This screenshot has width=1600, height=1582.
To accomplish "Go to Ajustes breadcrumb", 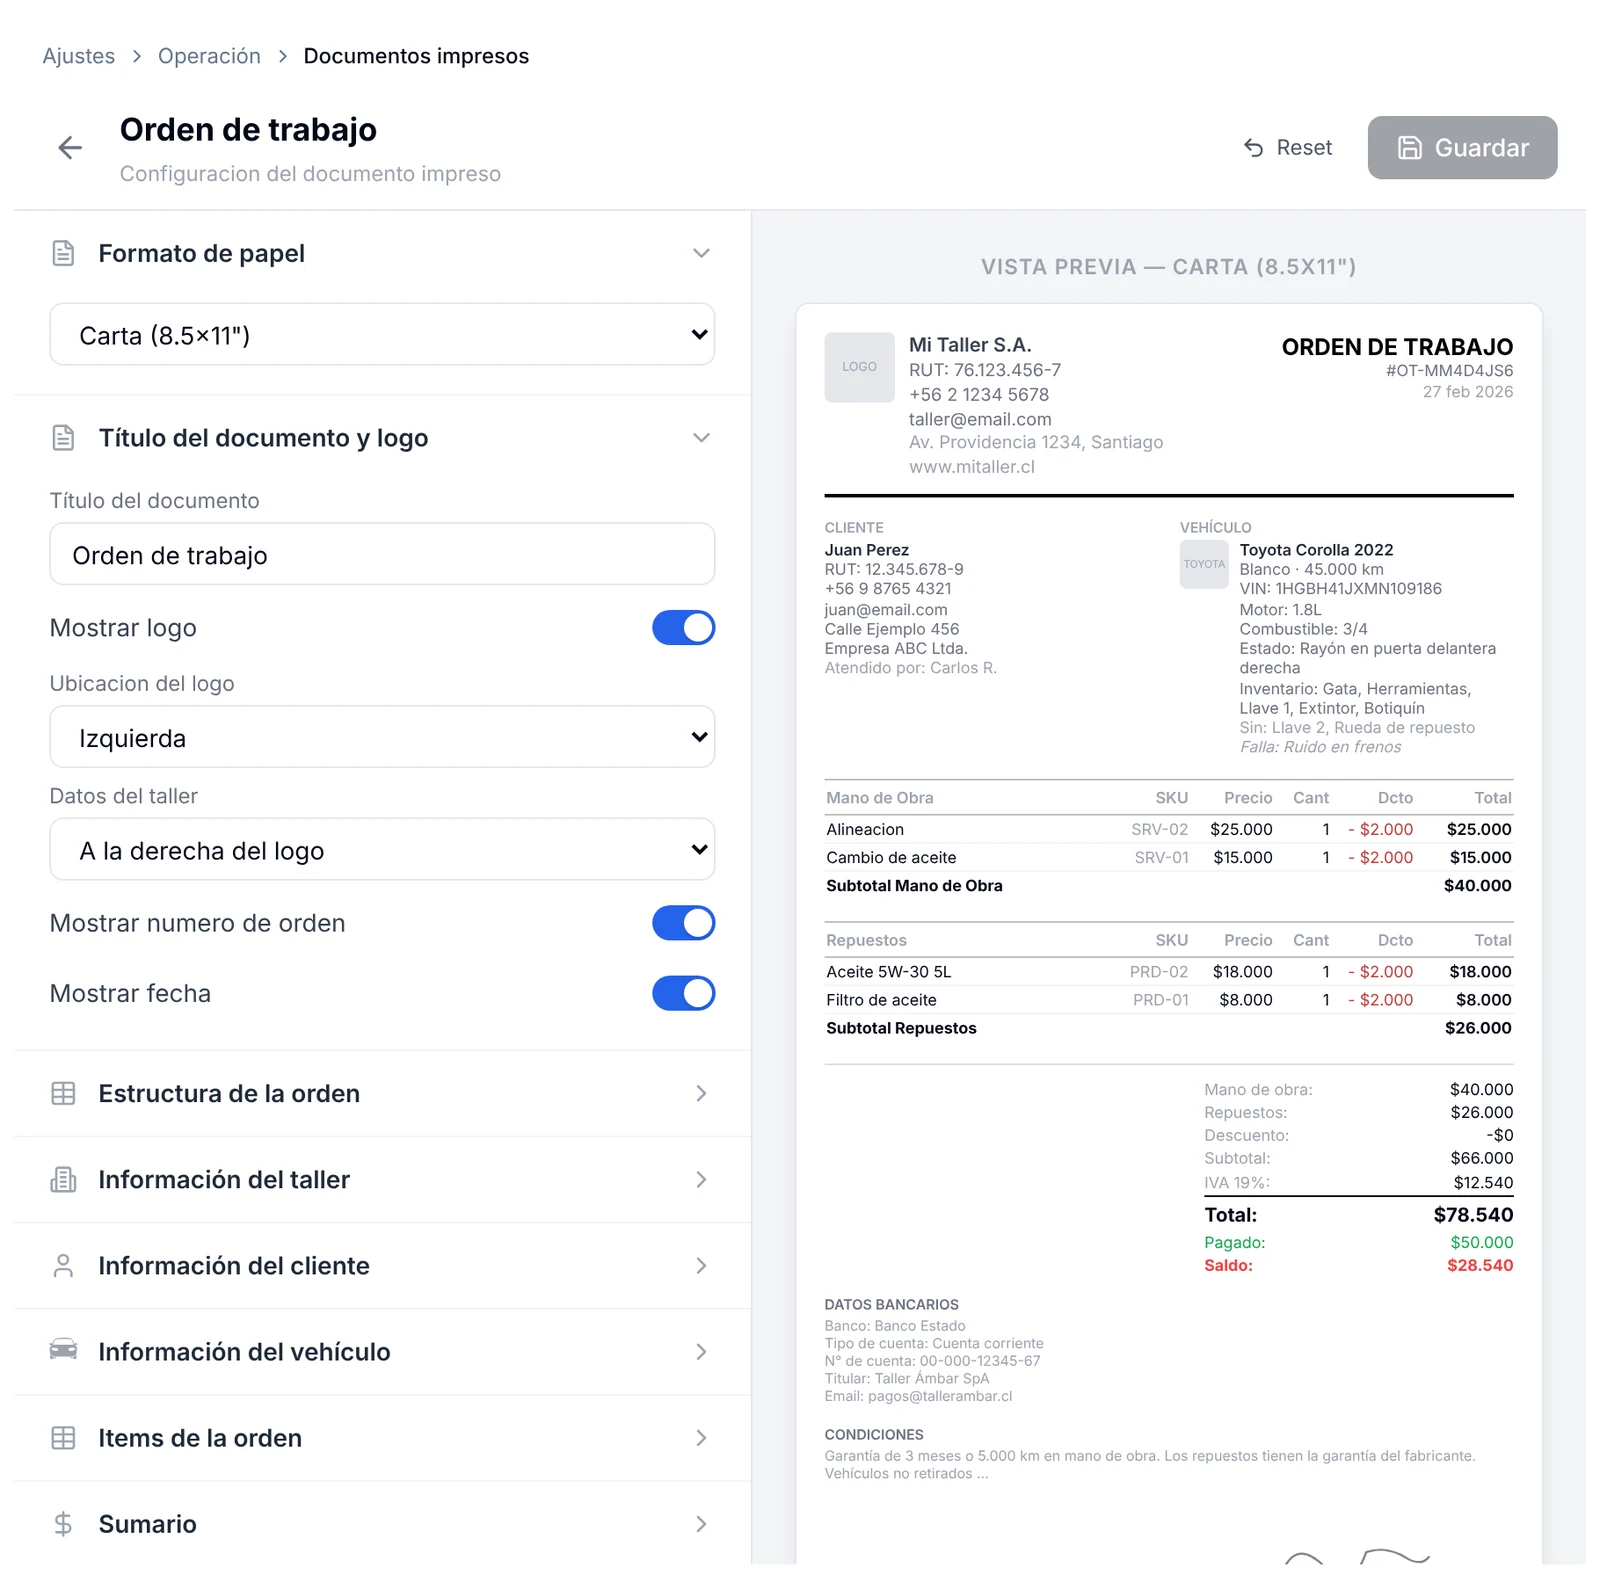I will coord(79,56).
